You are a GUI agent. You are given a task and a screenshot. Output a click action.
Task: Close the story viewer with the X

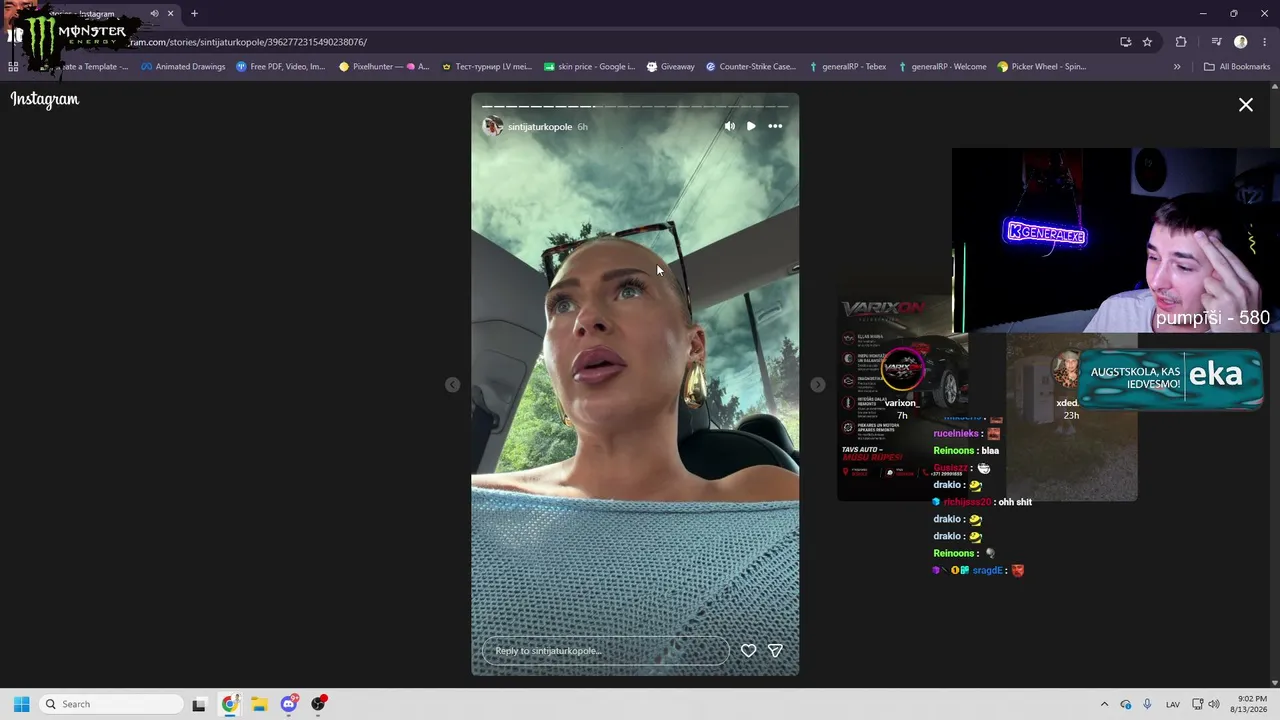coord(1246,105)
